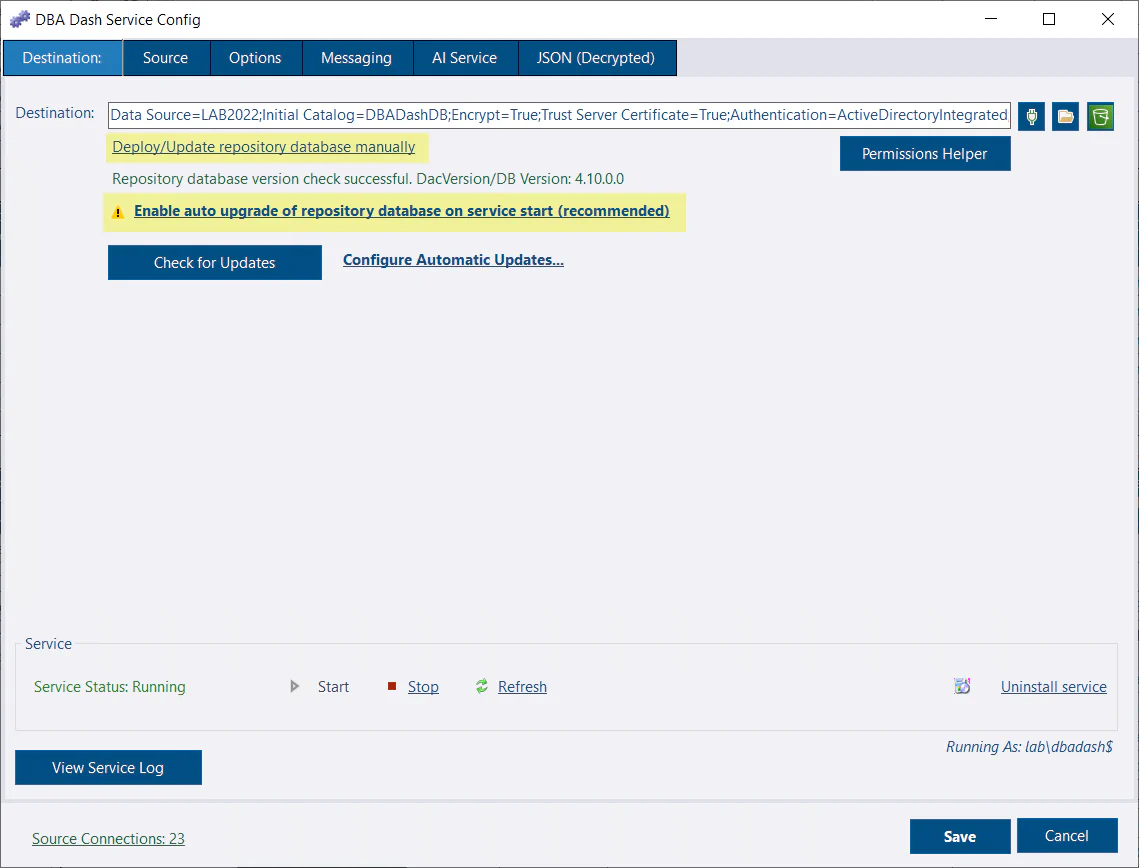
Task: Click the Uninstall service link
Action: (1054, 686)
